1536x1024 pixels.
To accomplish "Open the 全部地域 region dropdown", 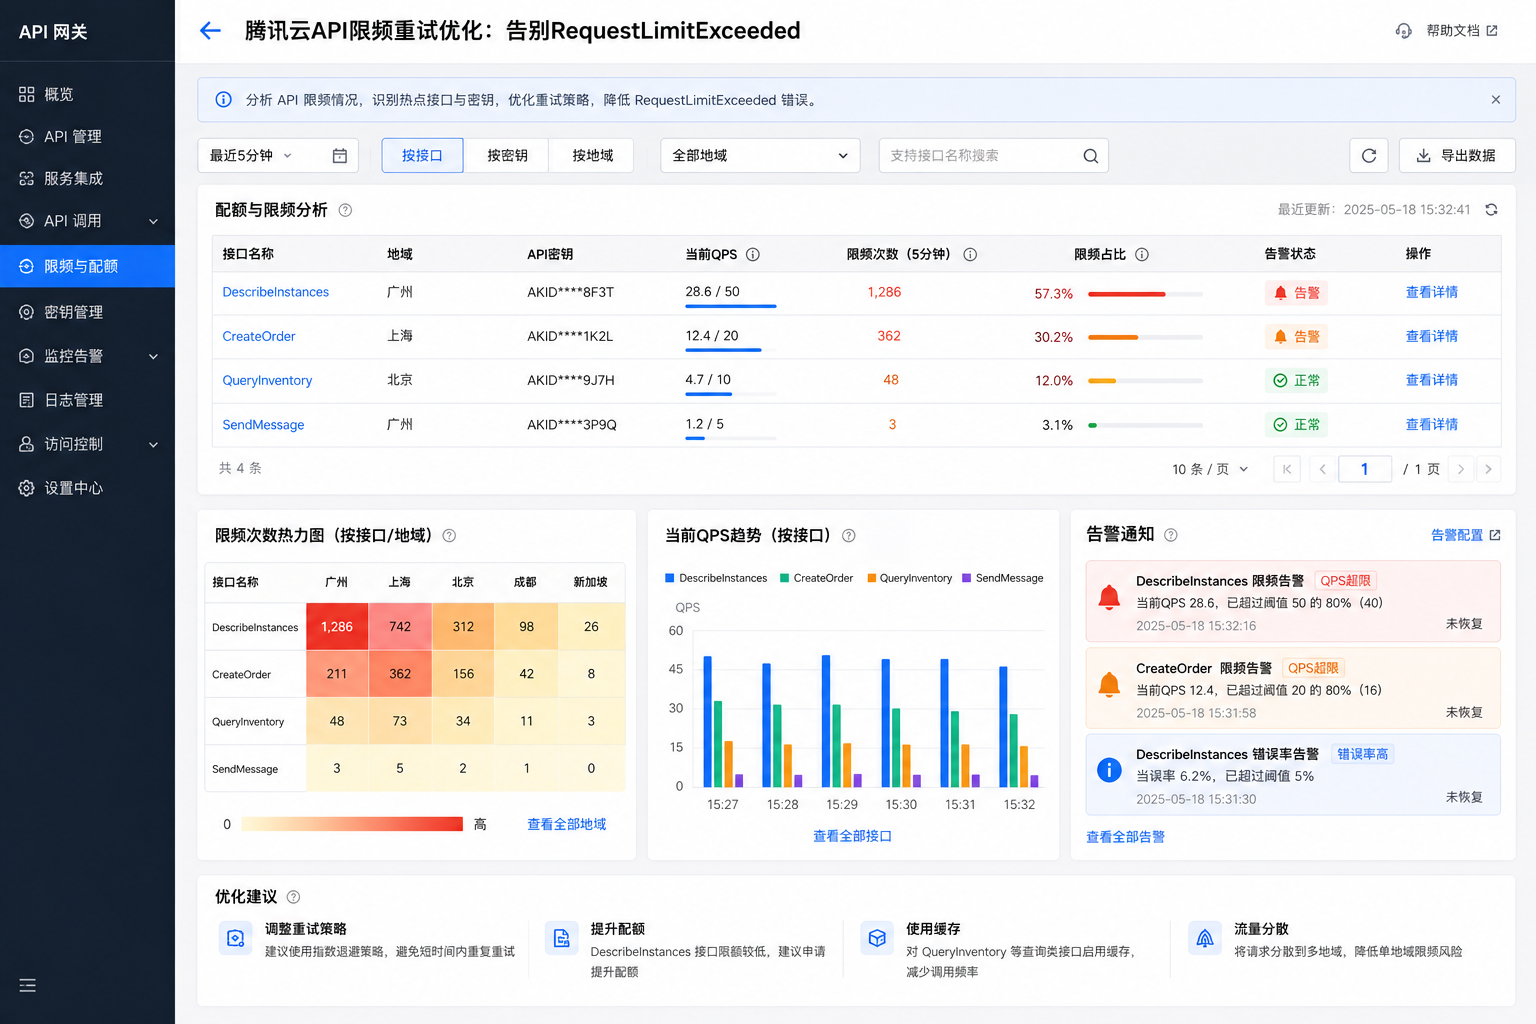I will [x=760, y=155].
